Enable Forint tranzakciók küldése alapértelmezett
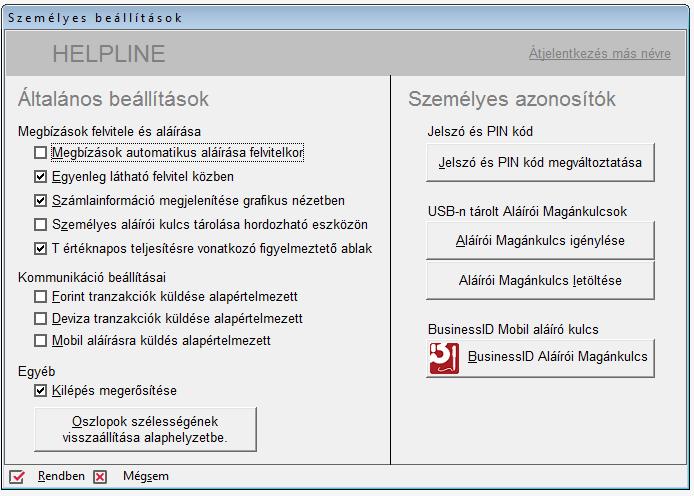 coord(40,296)
